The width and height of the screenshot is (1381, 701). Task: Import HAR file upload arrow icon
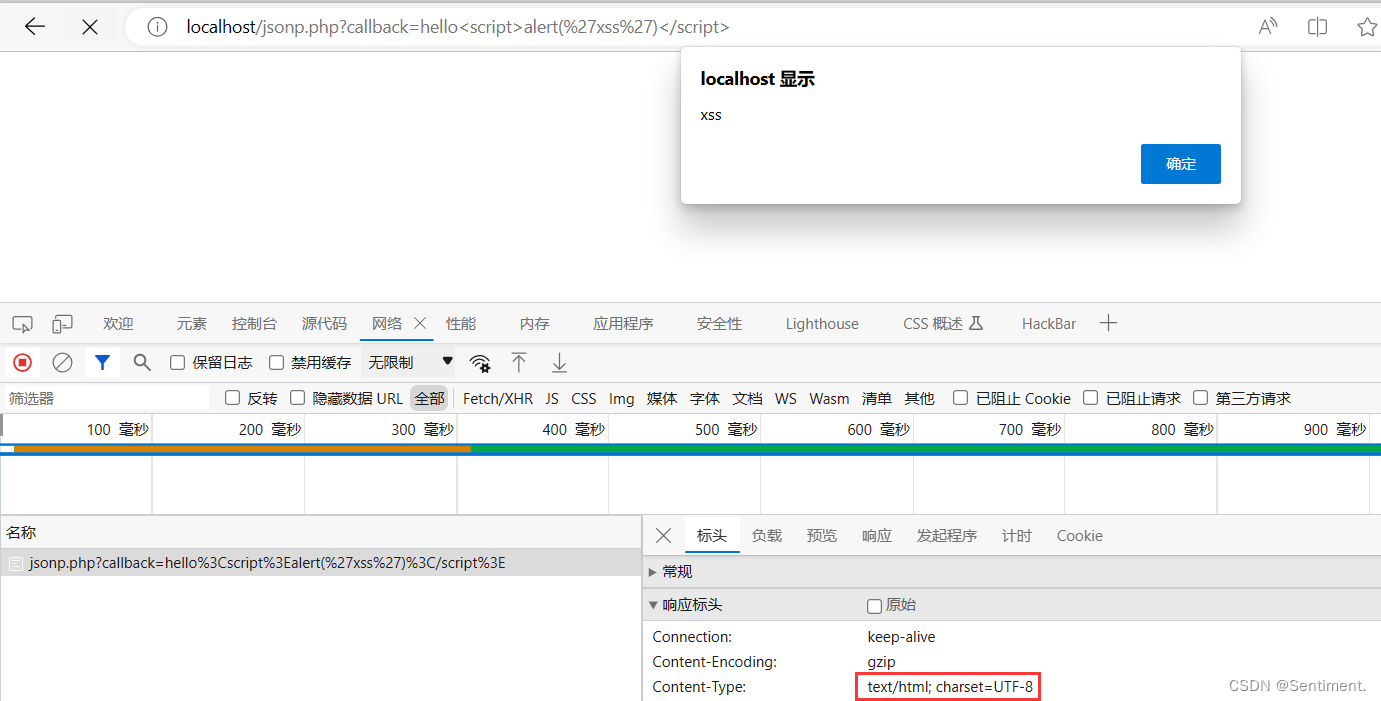518,362
